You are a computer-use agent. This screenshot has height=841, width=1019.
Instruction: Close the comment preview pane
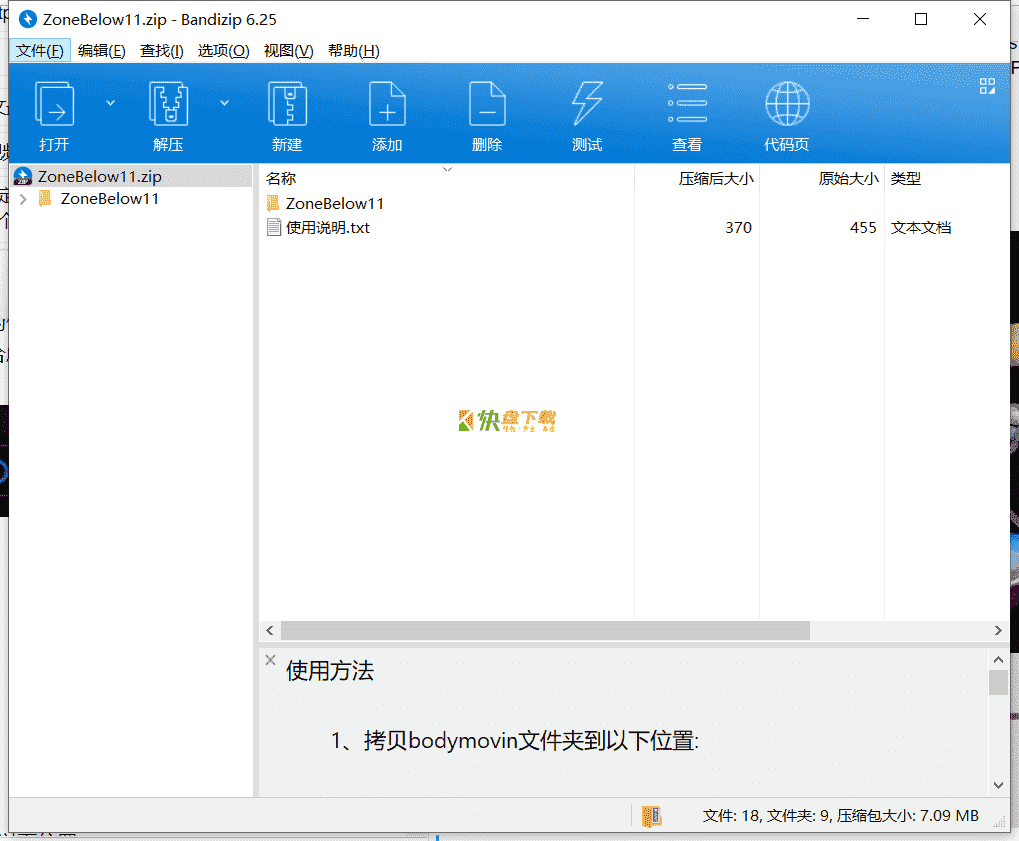pyautogui.click(x=271, y=660)
